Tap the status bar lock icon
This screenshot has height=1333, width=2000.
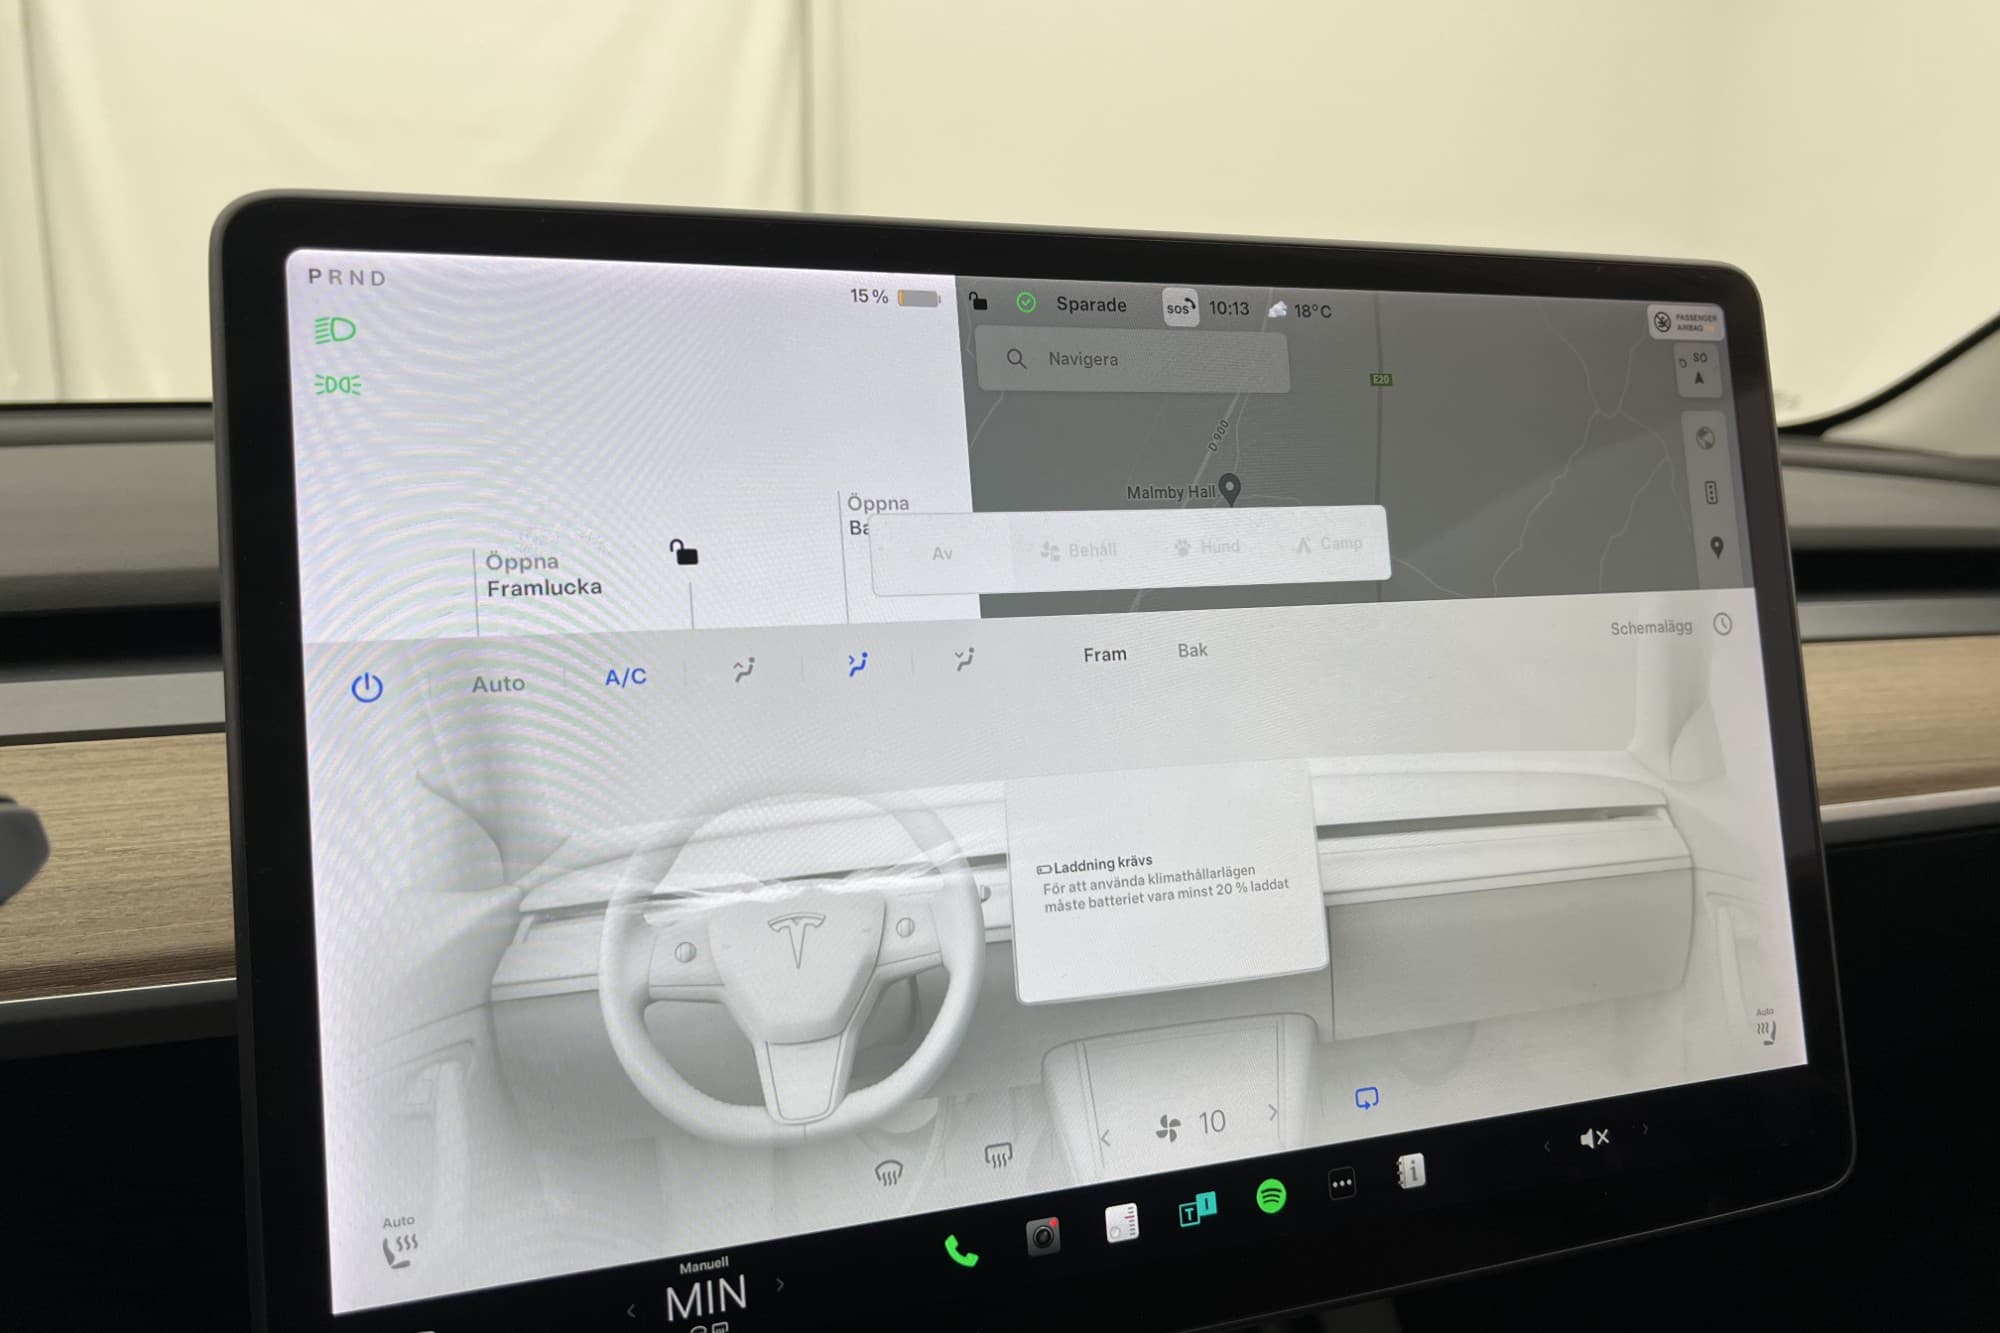coord(978,300)
